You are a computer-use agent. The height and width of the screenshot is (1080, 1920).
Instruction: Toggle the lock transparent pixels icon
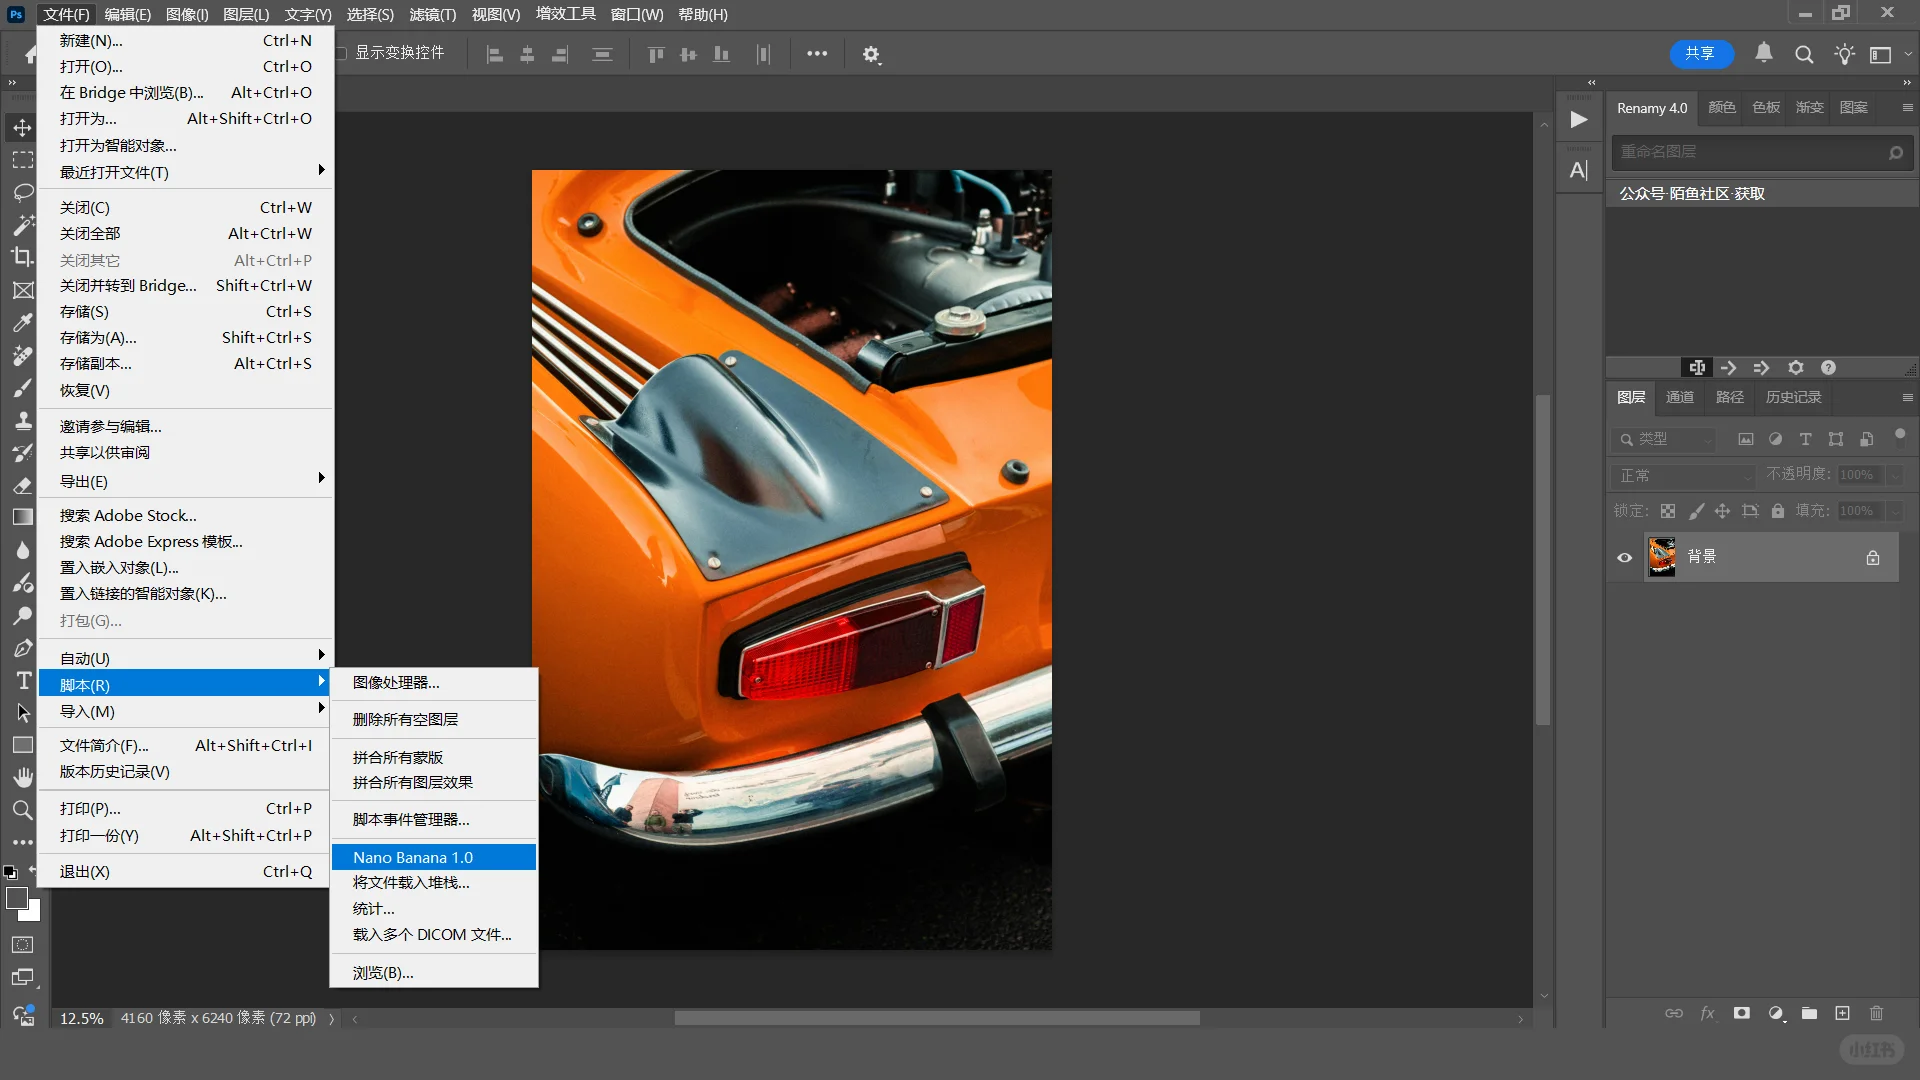[x=1668, y=511]
